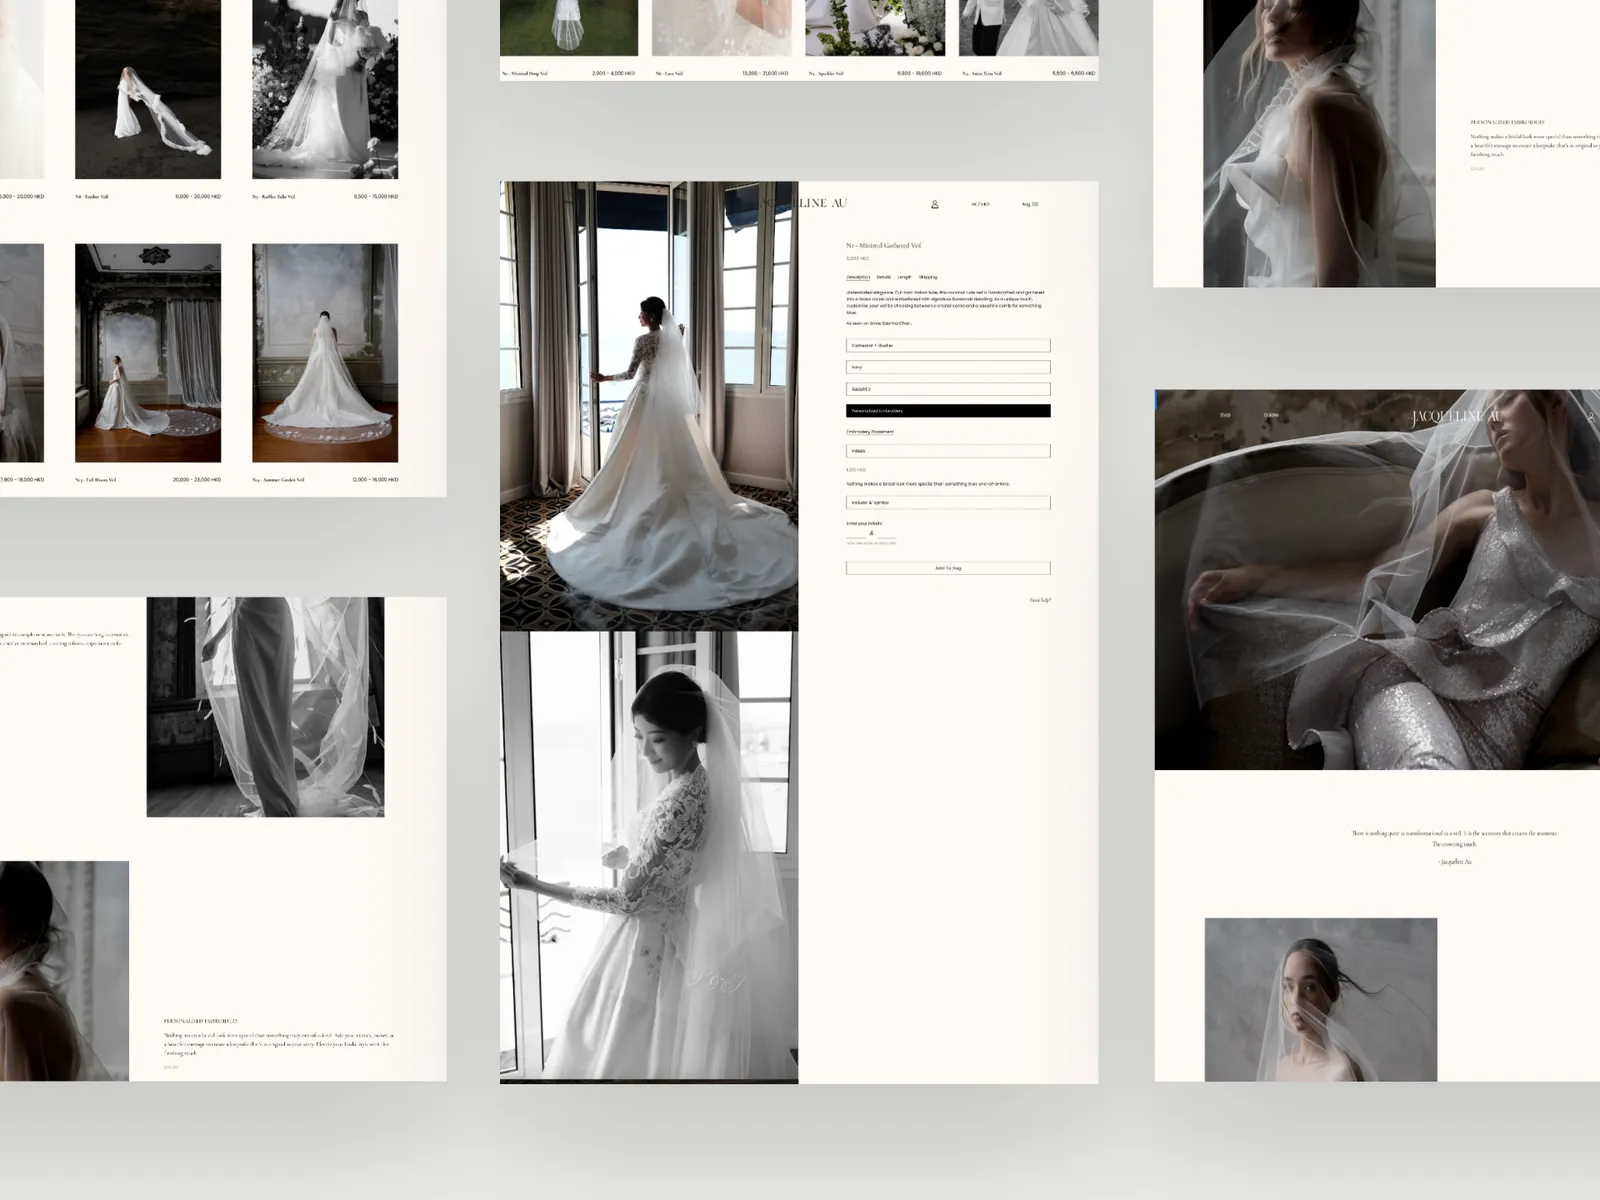Click the second initial input after the ampersand
The width and height of the screenshot is (1600, 1200).
pyautogui.click(x=886, y=534)
